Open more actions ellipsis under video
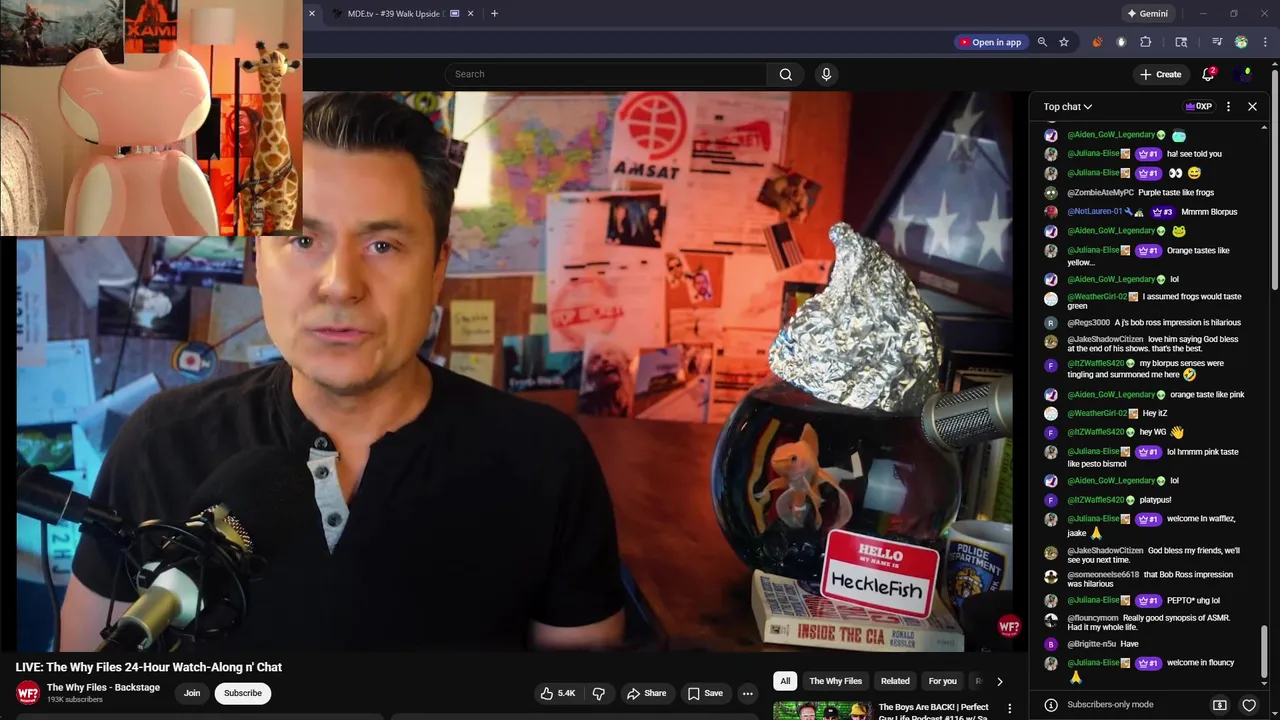Image resolution: width=1280 pixels, height=720 pixels. point(747,693)
